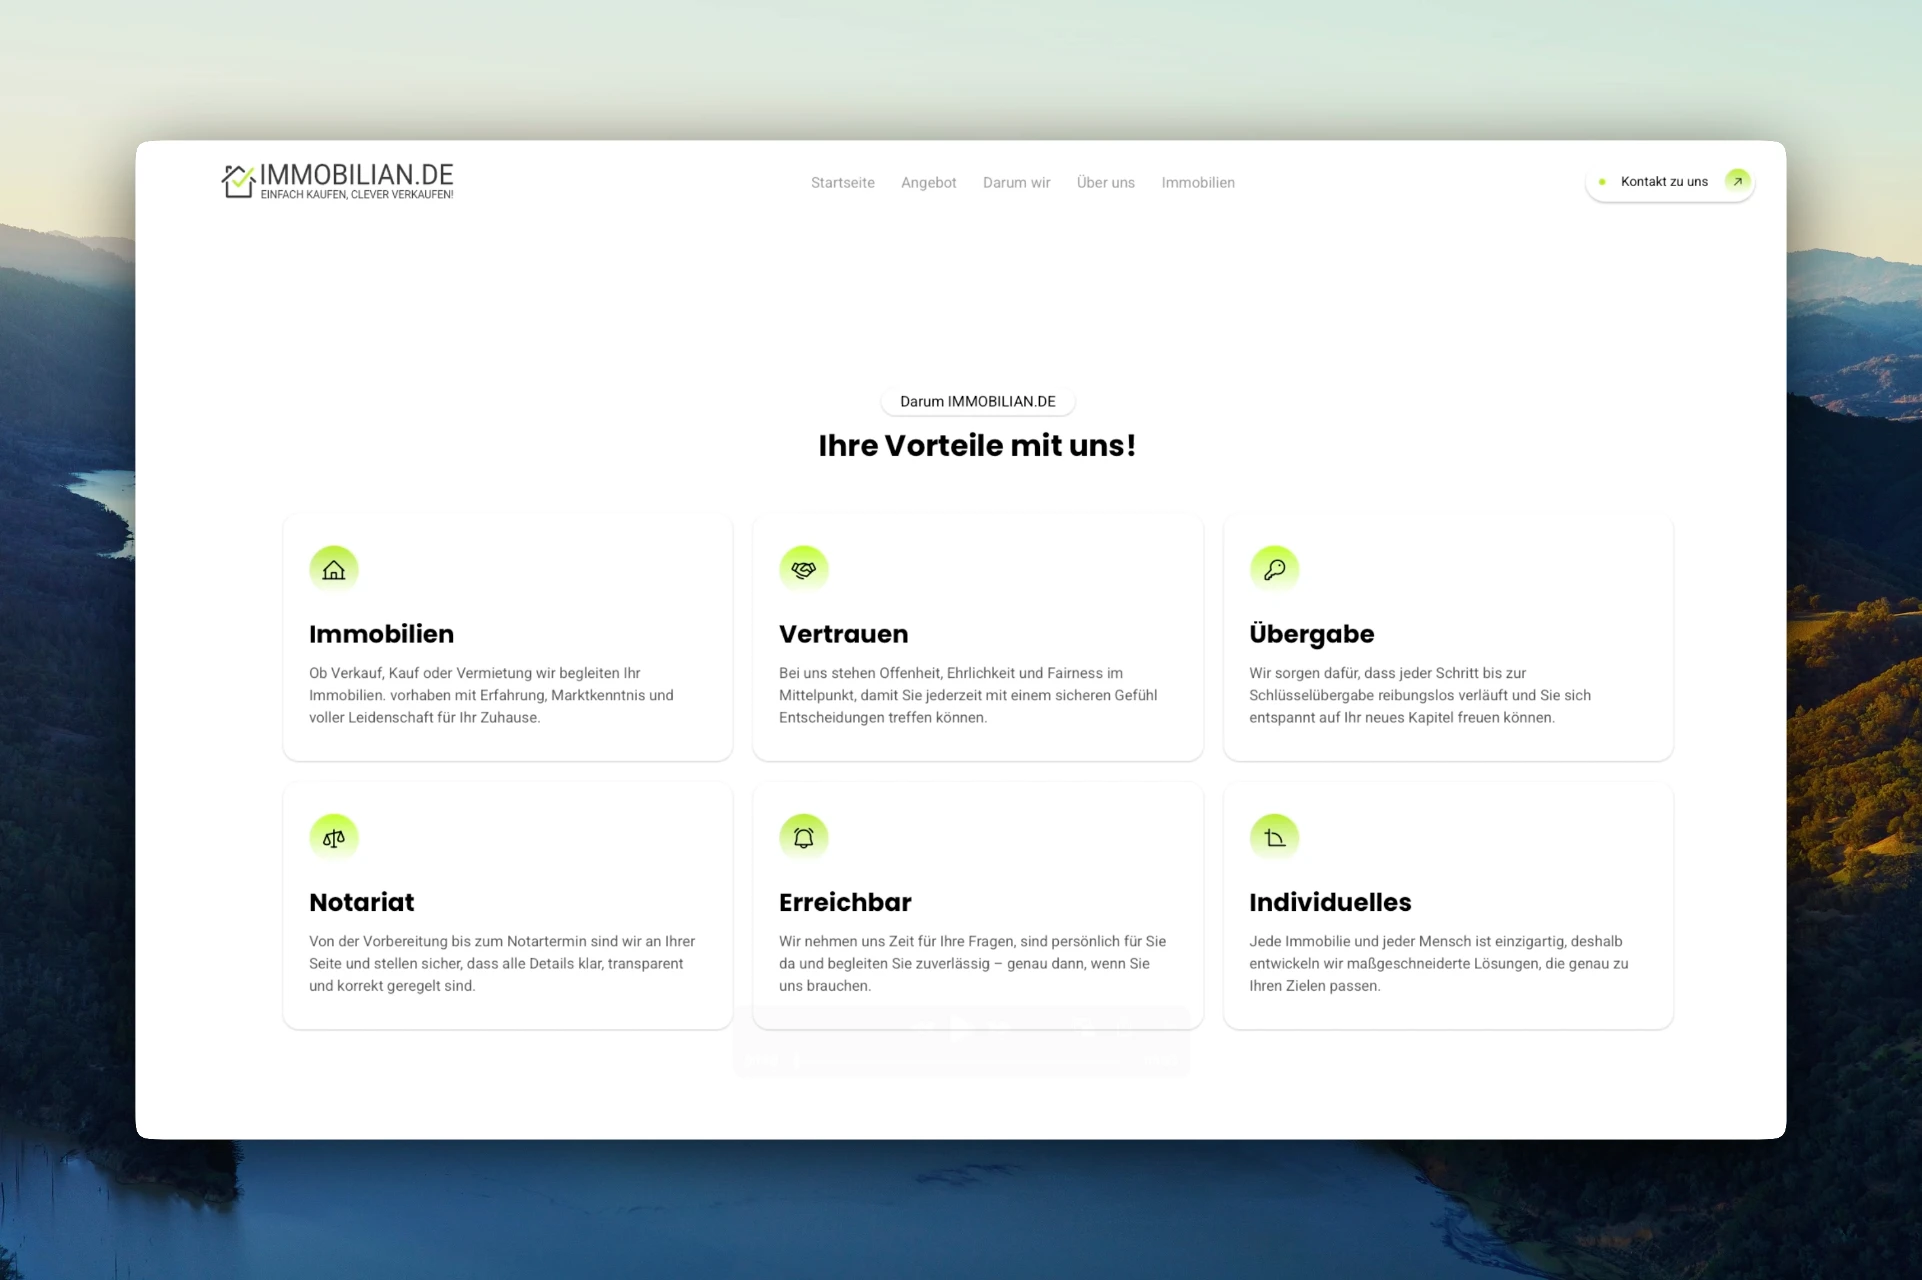1922x1280 pixels.
Task: Click the handshake icon on the Vertrauen card
Action: pyautogui.click(x=804, y=568)
